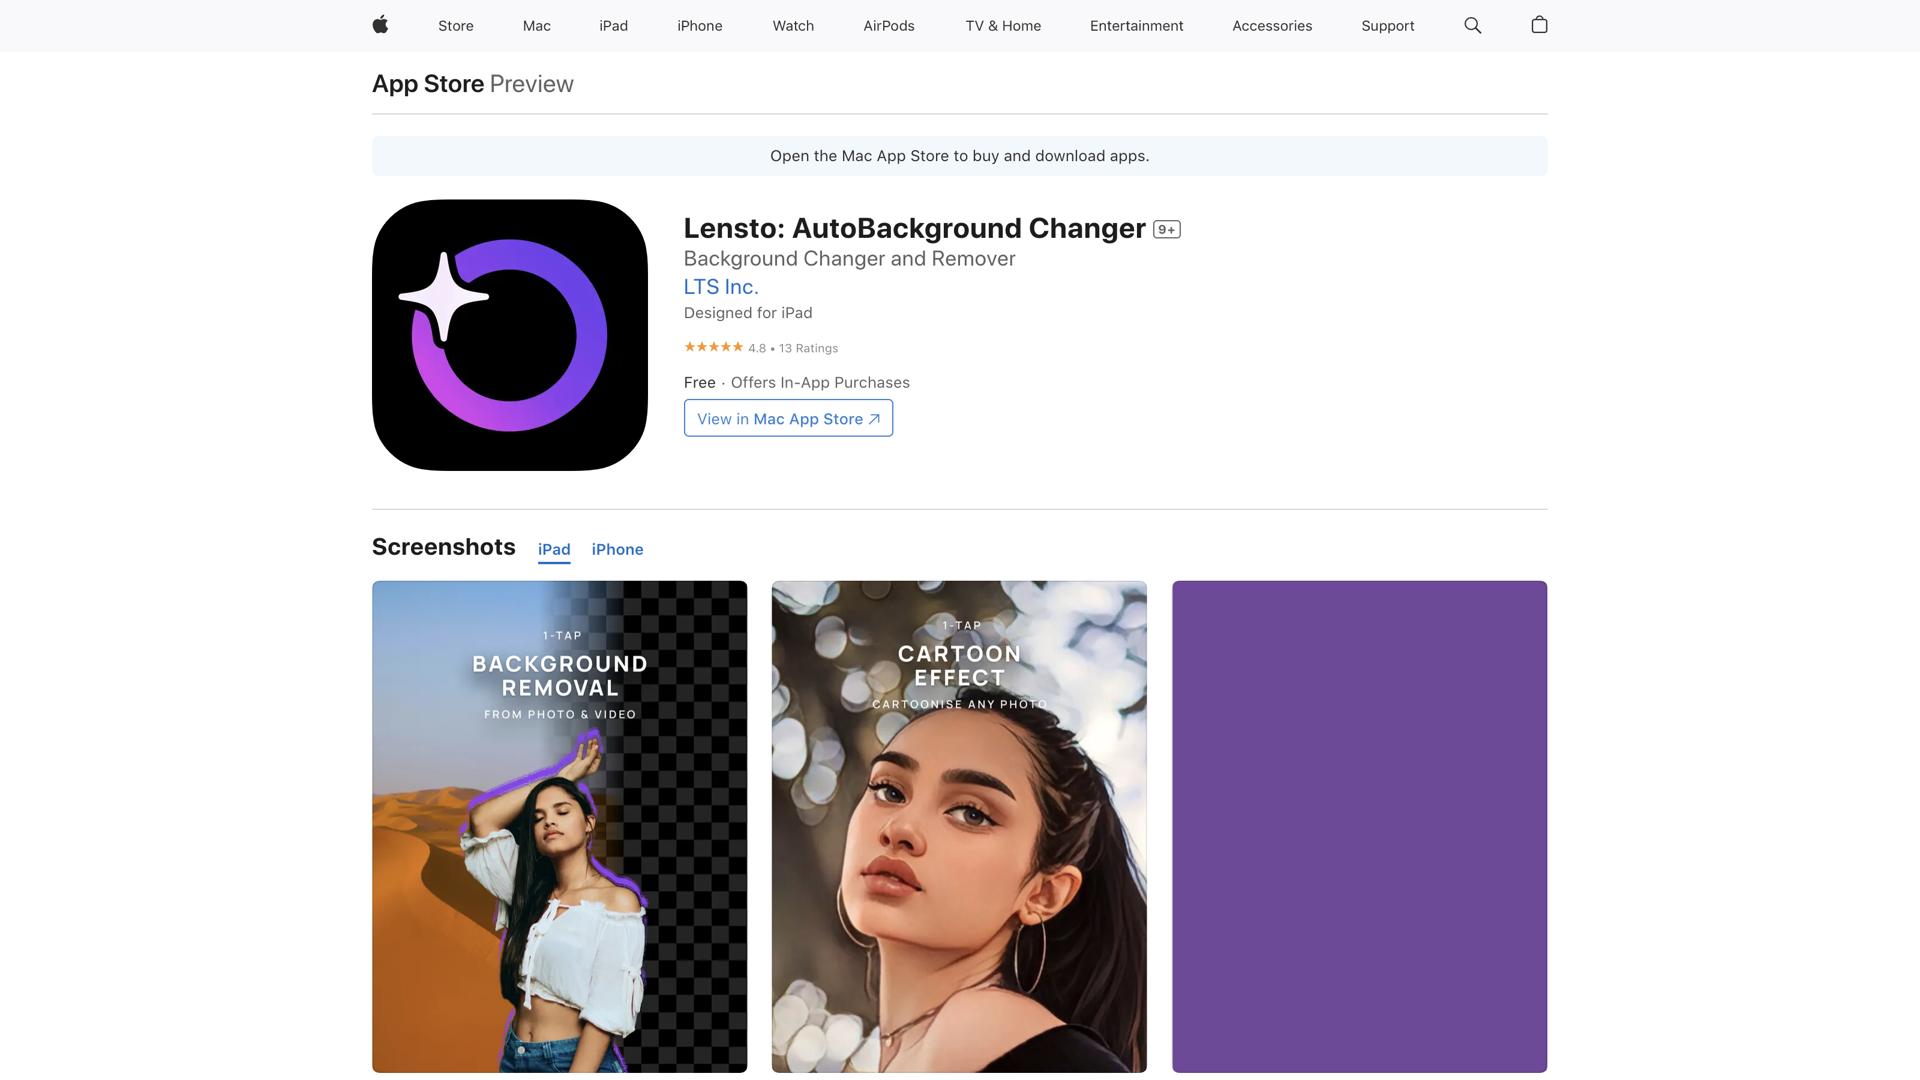Viewport: 1920px width, 1080px height.
Task: Open the LTS Inc. developer link
Action: click(720, 287)
